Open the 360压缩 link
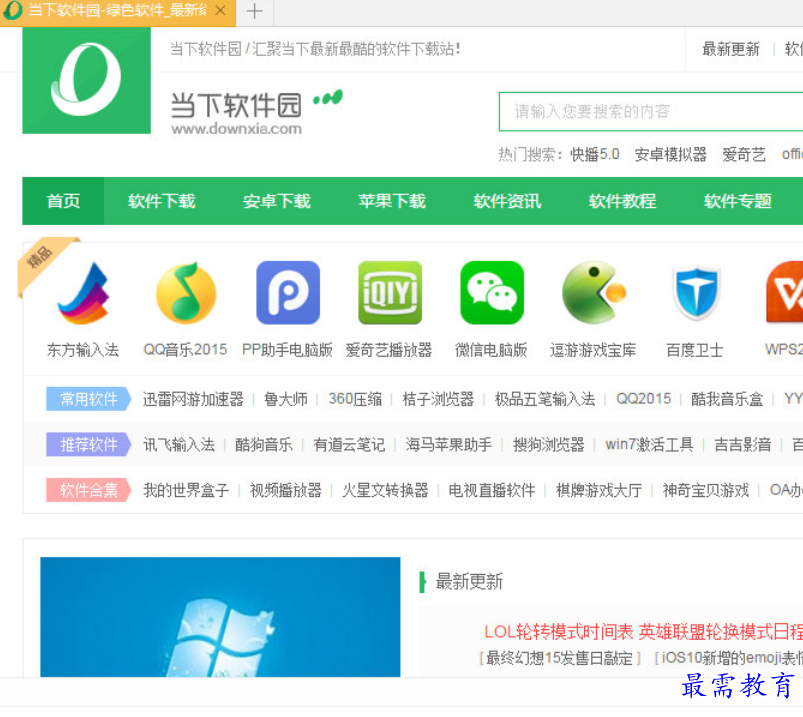The image size is (803, 717). [355, 399]
